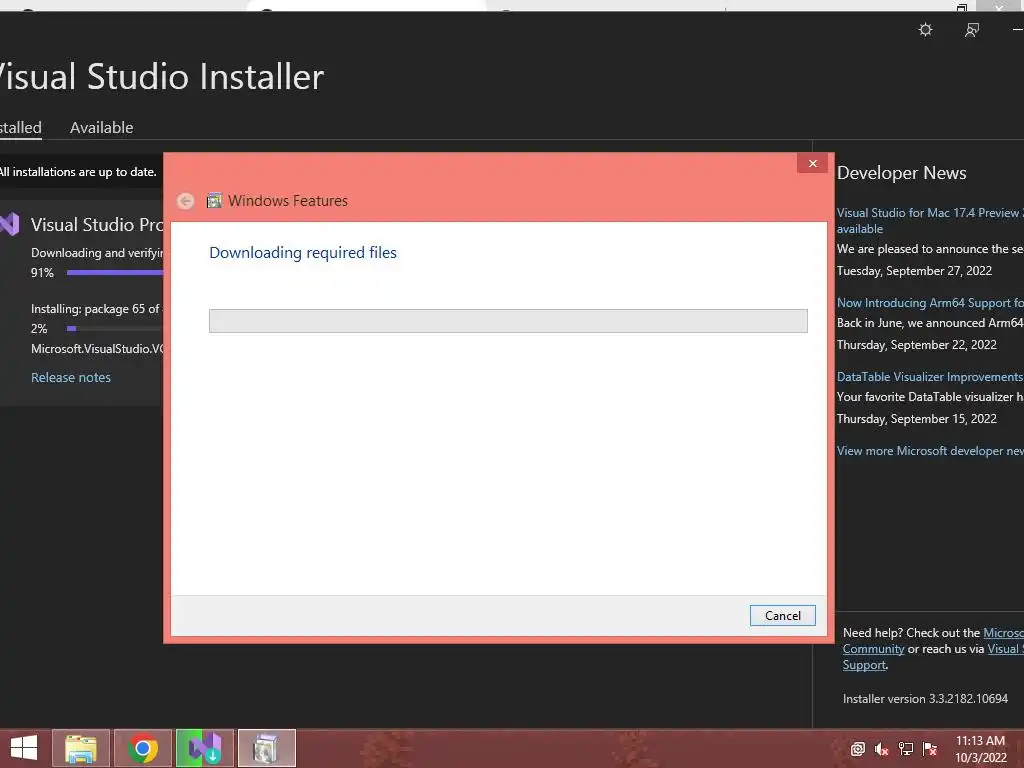Click the network tray icon
Screen dimensions: 1024x768
(906, 749)
